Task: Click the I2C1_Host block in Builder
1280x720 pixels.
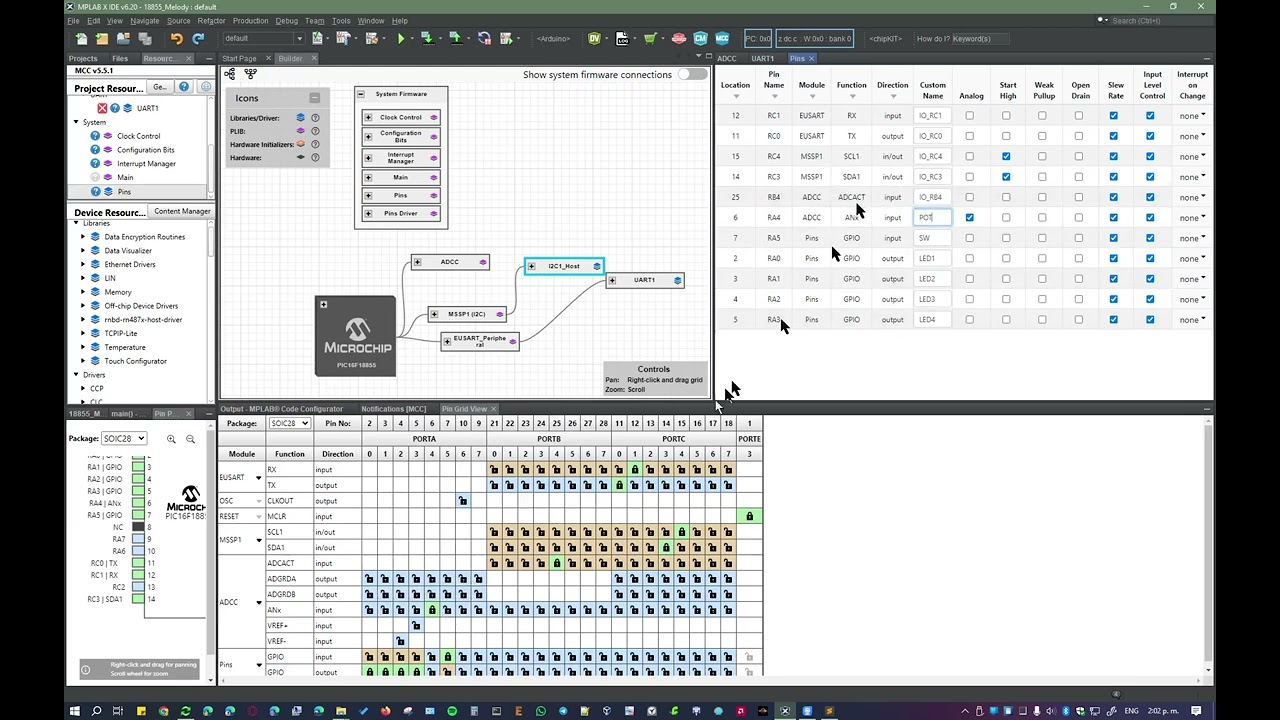Action: click(564, 266)
